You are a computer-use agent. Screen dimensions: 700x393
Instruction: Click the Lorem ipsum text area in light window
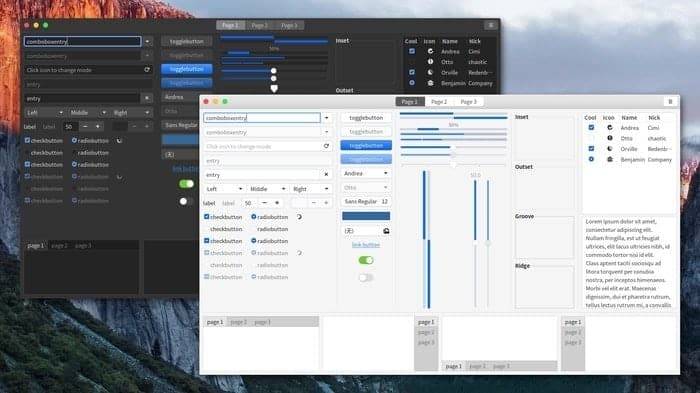[629, 263]
